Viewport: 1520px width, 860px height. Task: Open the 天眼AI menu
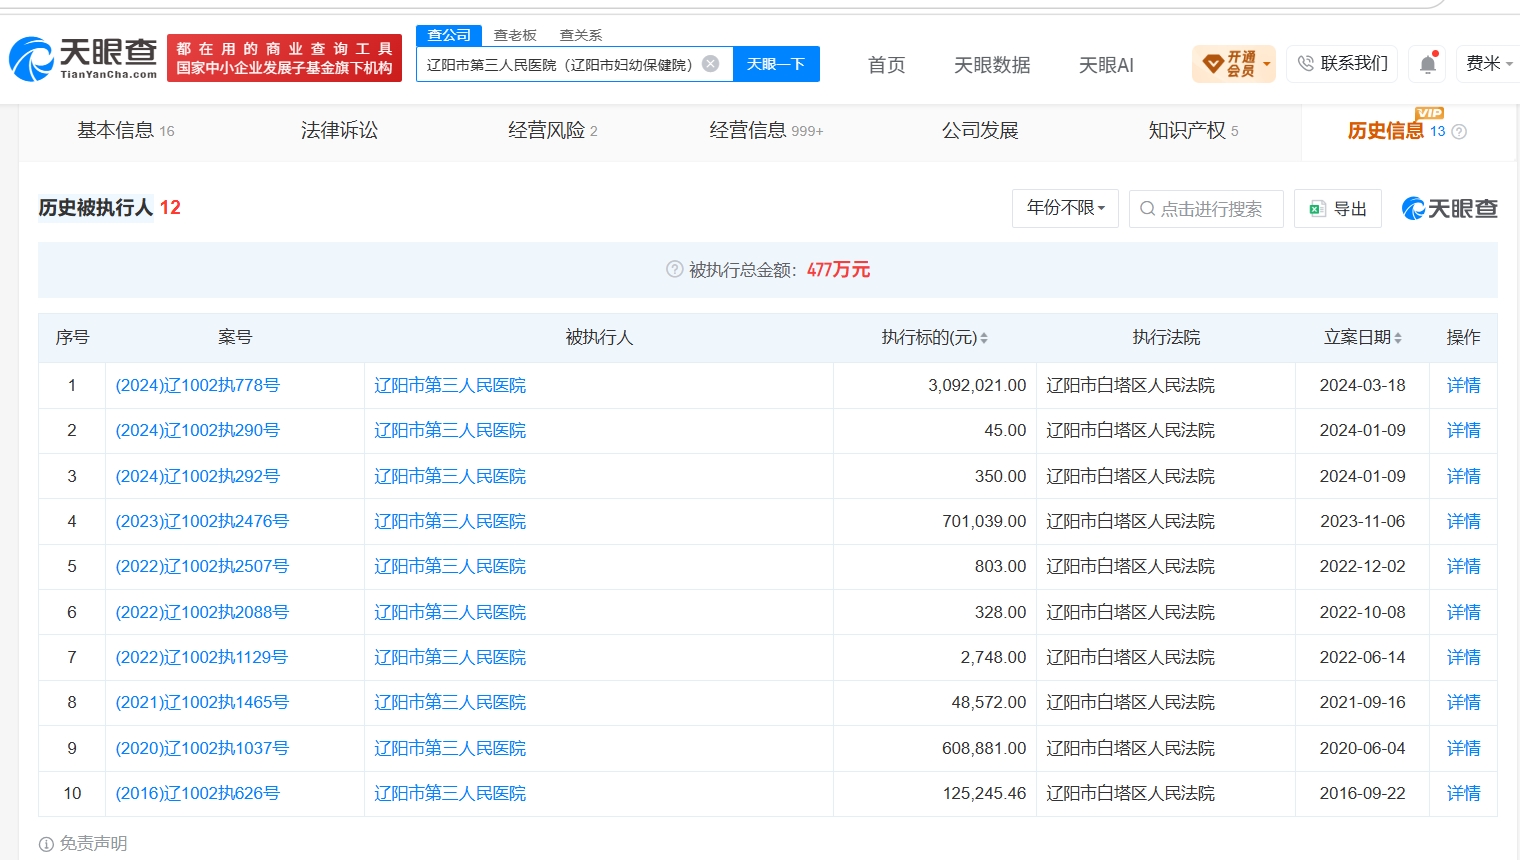click(x=1106, y=65)
